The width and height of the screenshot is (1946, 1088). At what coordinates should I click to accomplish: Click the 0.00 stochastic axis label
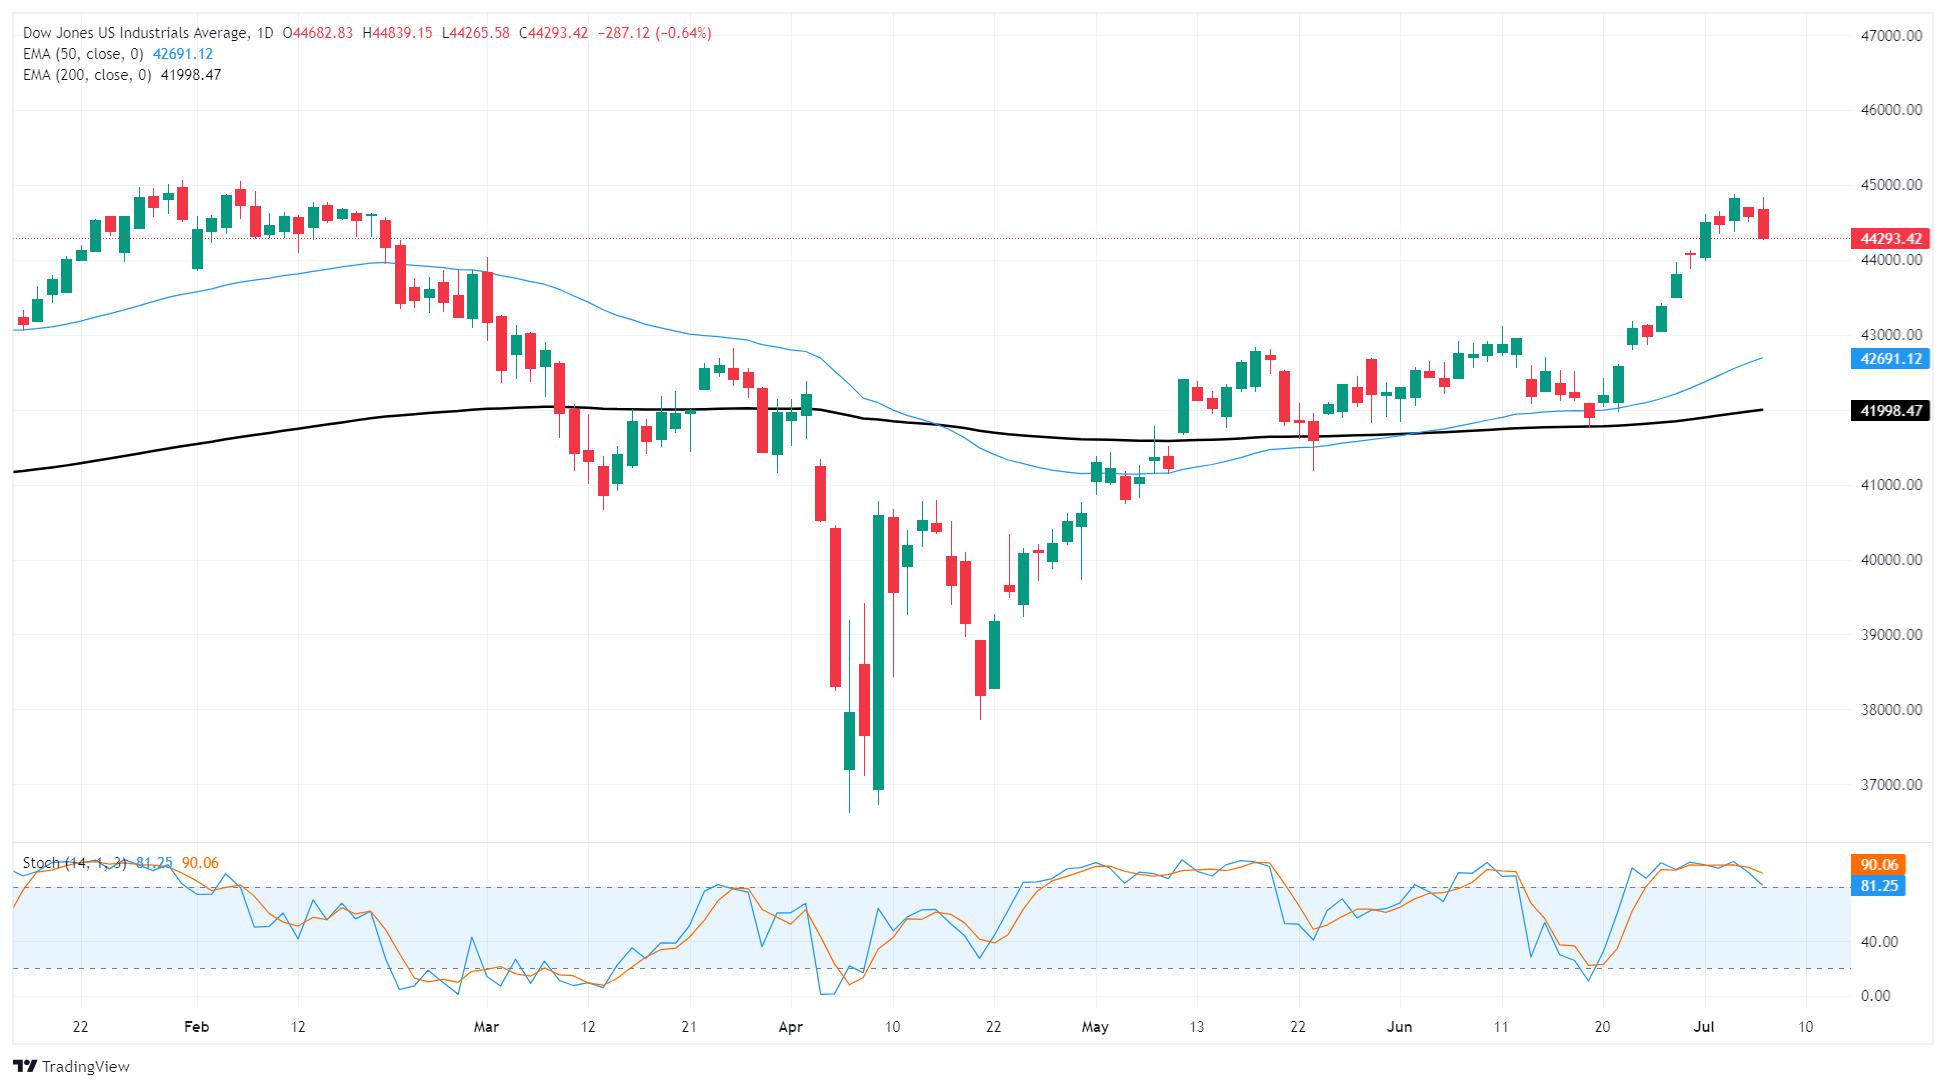pyautogui.click(x=1875, y=995)
